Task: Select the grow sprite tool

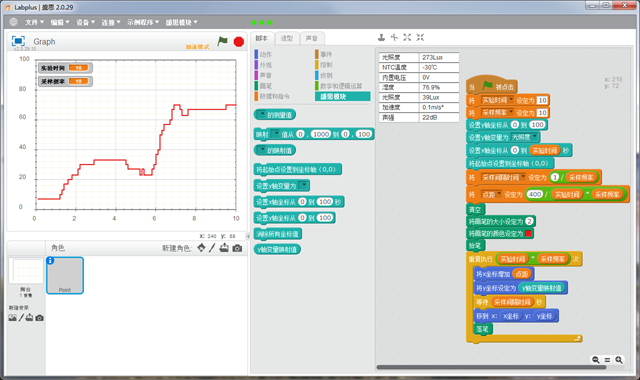Action: (x=407, y=38)
